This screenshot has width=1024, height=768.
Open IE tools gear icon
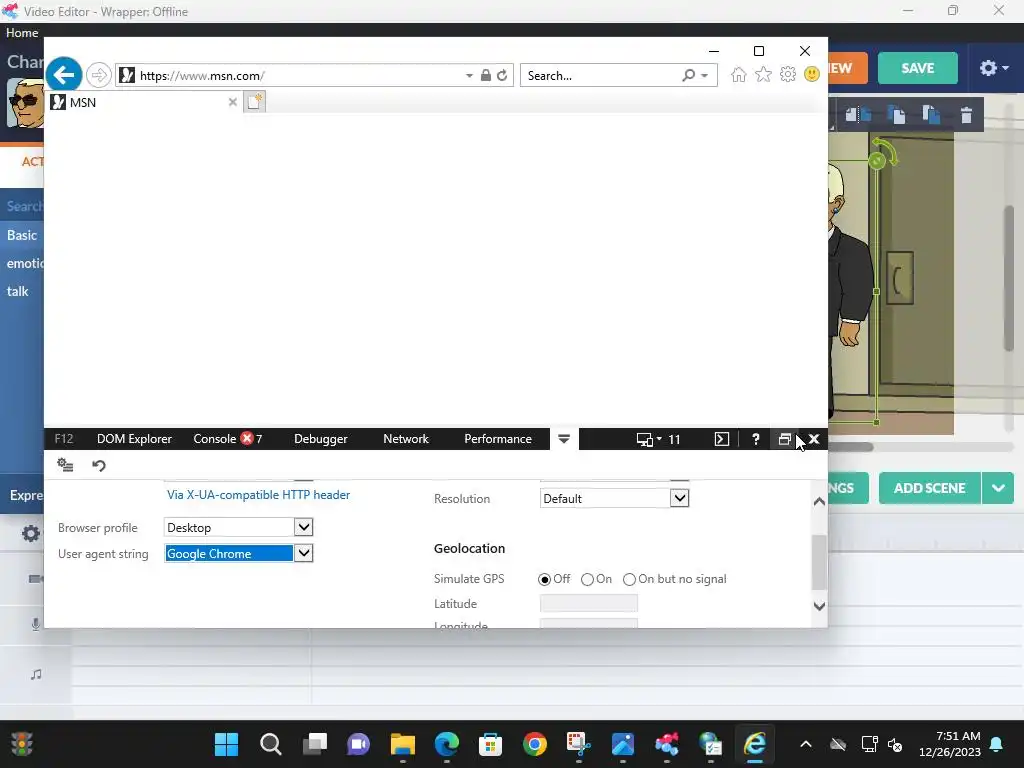click(788, 74)
